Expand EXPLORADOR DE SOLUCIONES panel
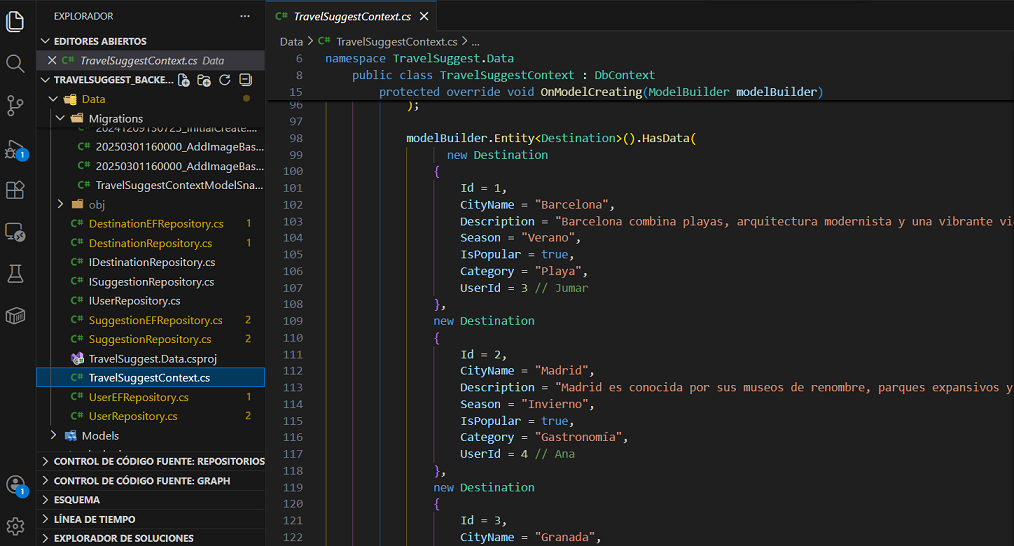 point(151,538)
